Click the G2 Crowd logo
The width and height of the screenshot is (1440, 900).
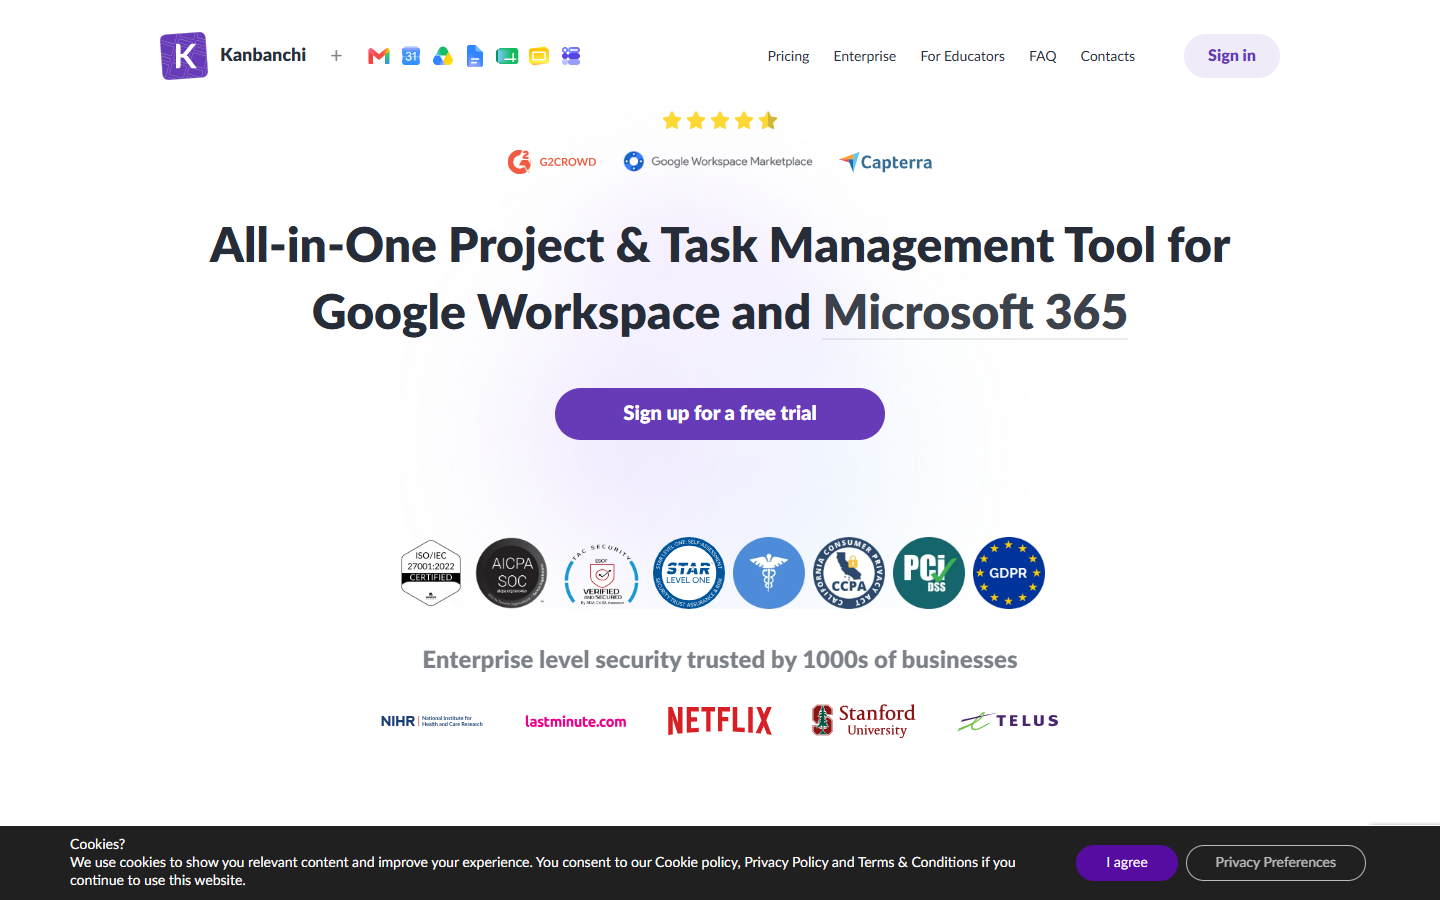pos(552,162)
